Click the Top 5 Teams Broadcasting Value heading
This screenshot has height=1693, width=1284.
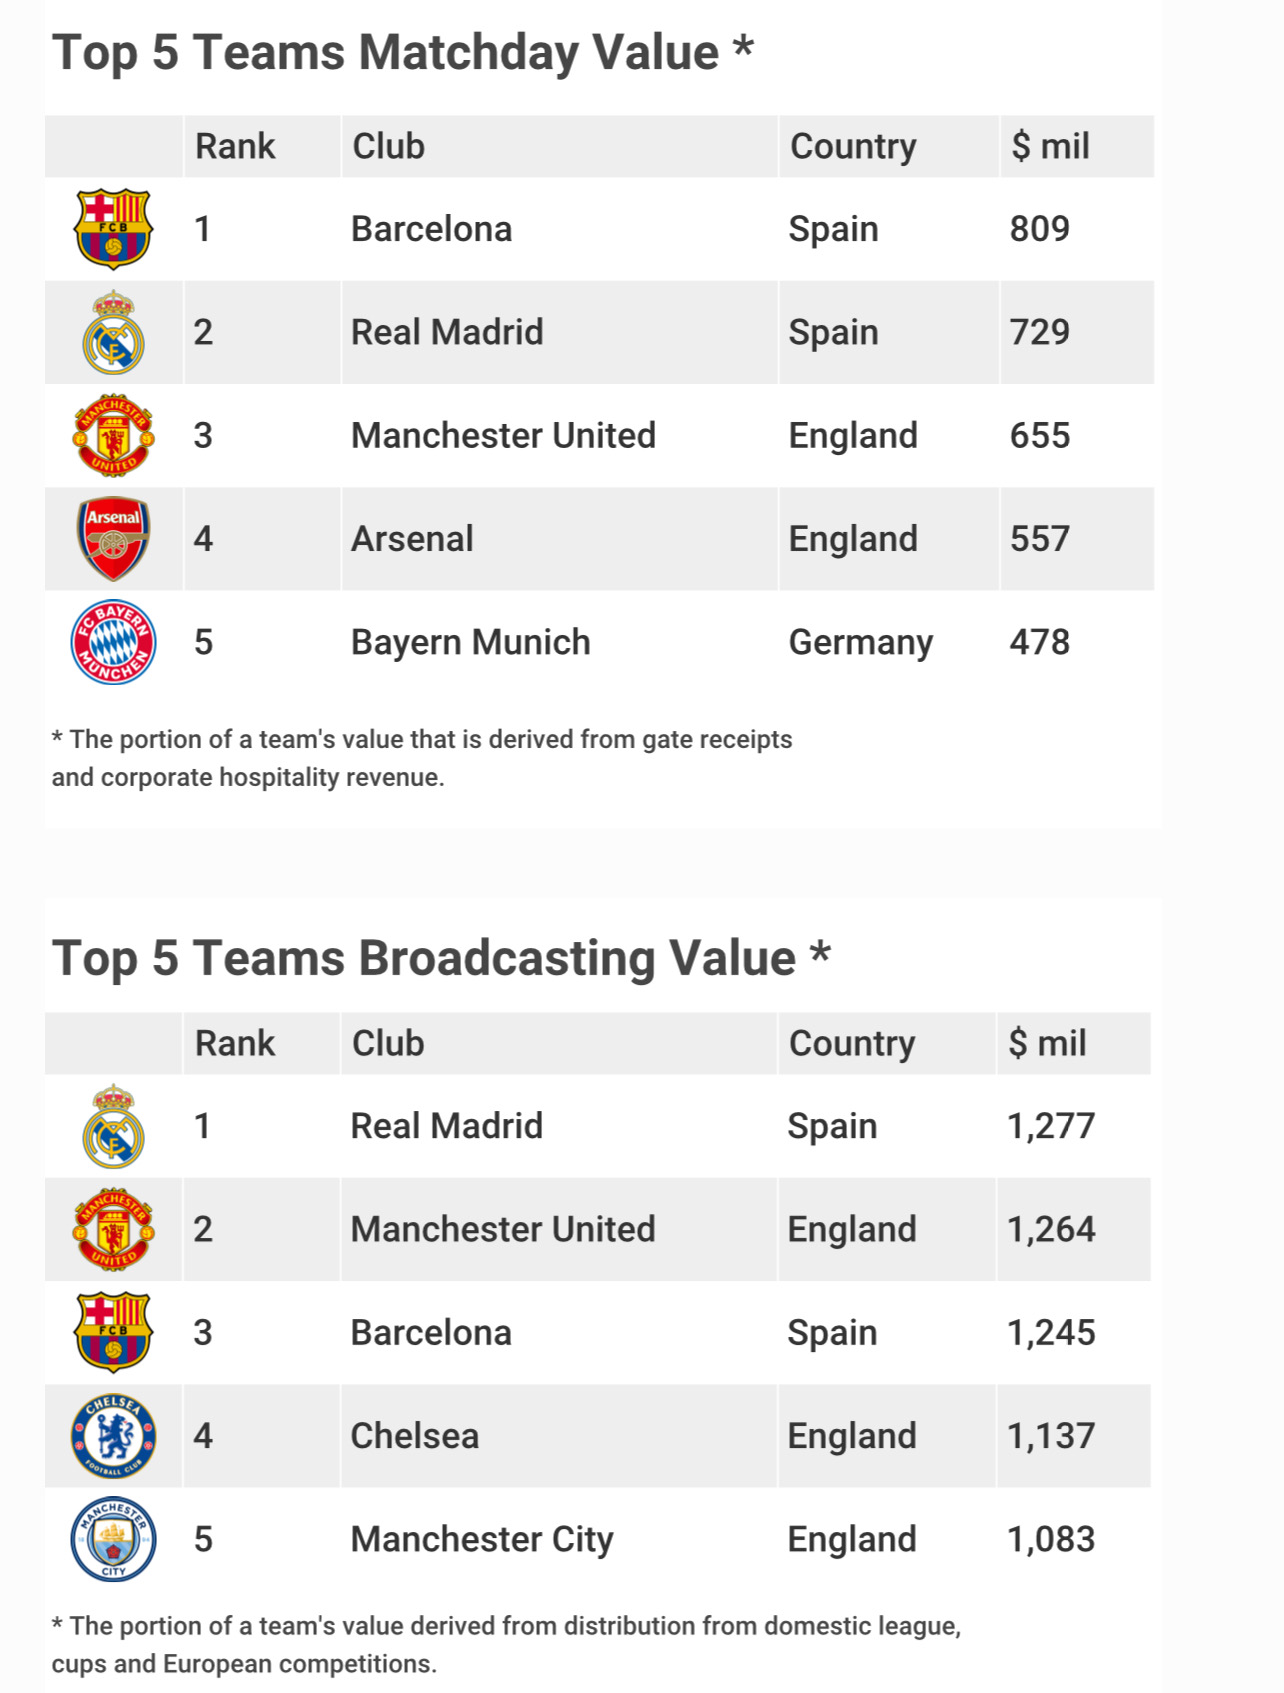click(441, 958)
